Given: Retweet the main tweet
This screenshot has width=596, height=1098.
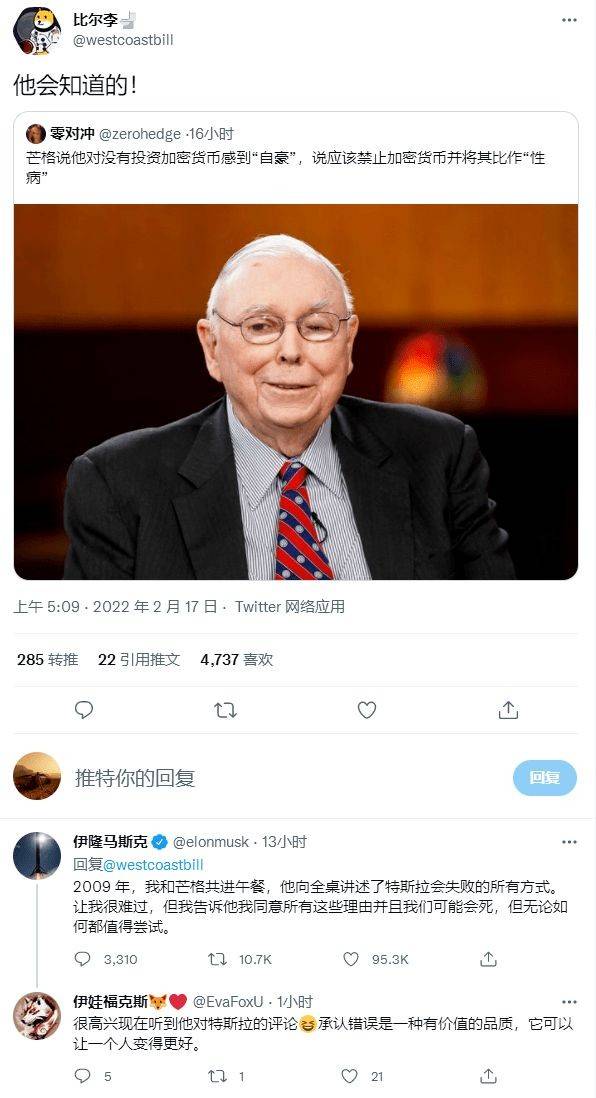Looking at the screenshot, I should click(226, 711).
